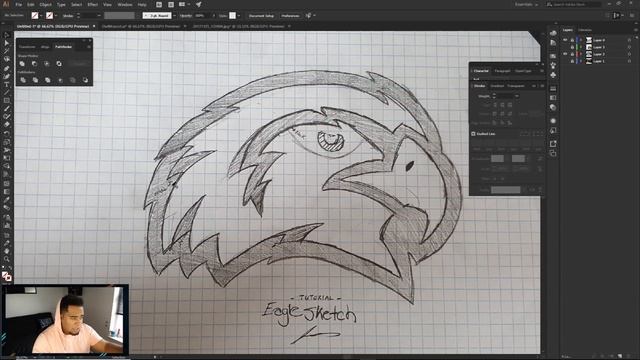This screenshot has height=360, width=640.
Task: Select the Eraser tool
Action: coord(7,124)
